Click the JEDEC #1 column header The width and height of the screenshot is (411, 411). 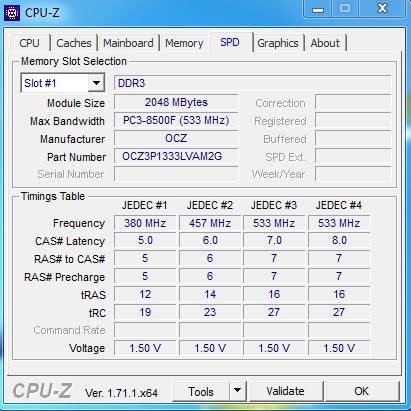click(x=145, y=205)
